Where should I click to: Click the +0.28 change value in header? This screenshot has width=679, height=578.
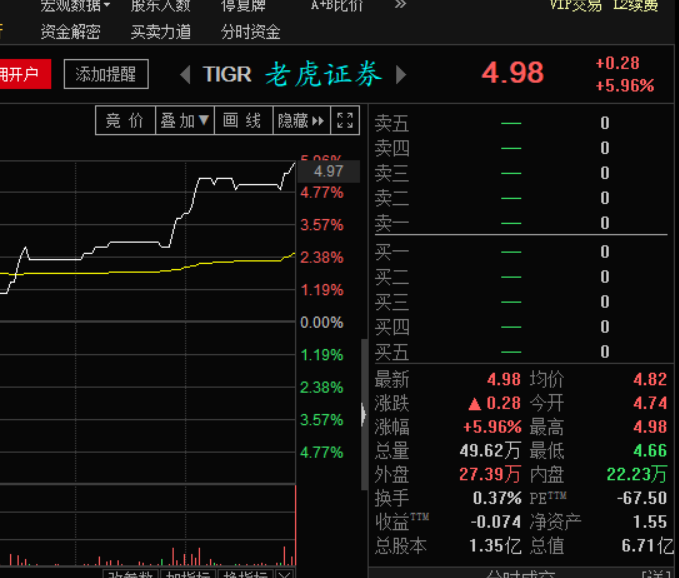point(618,63)
